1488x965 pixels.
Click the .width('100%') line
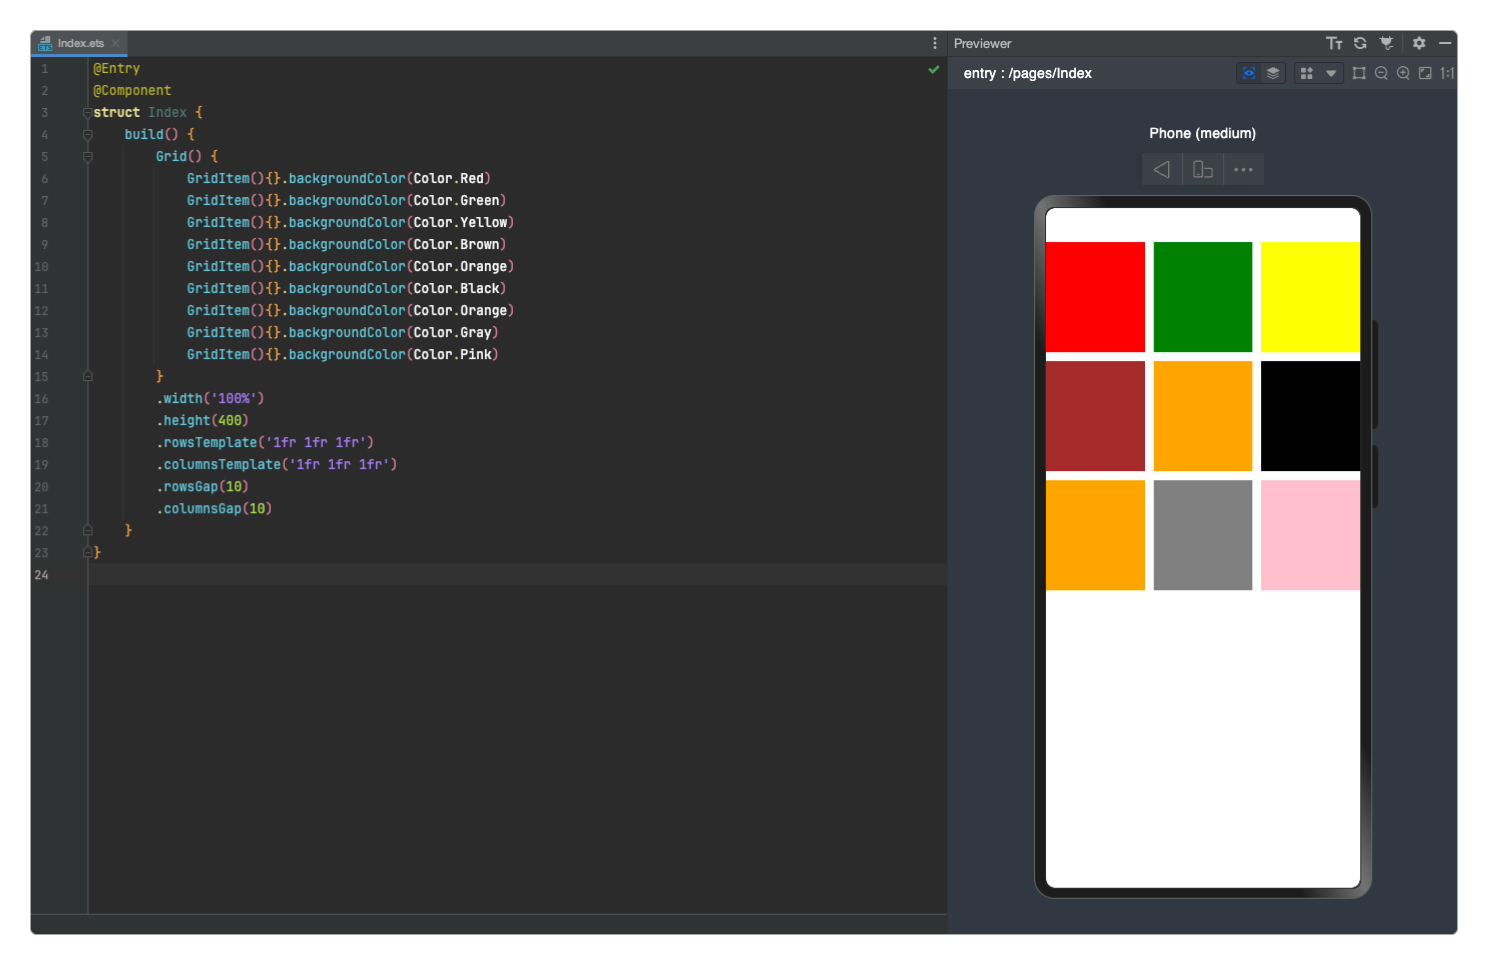[210, 399]
